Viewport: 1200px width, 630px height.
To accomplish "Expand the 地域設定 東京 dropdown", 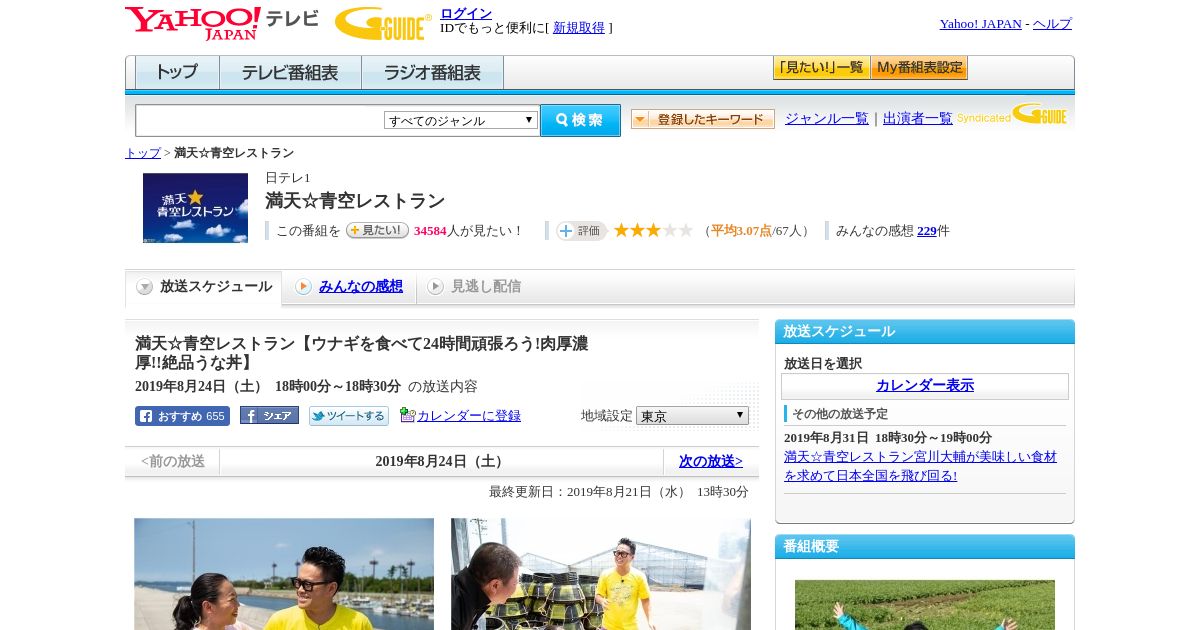I will point(692,415).
